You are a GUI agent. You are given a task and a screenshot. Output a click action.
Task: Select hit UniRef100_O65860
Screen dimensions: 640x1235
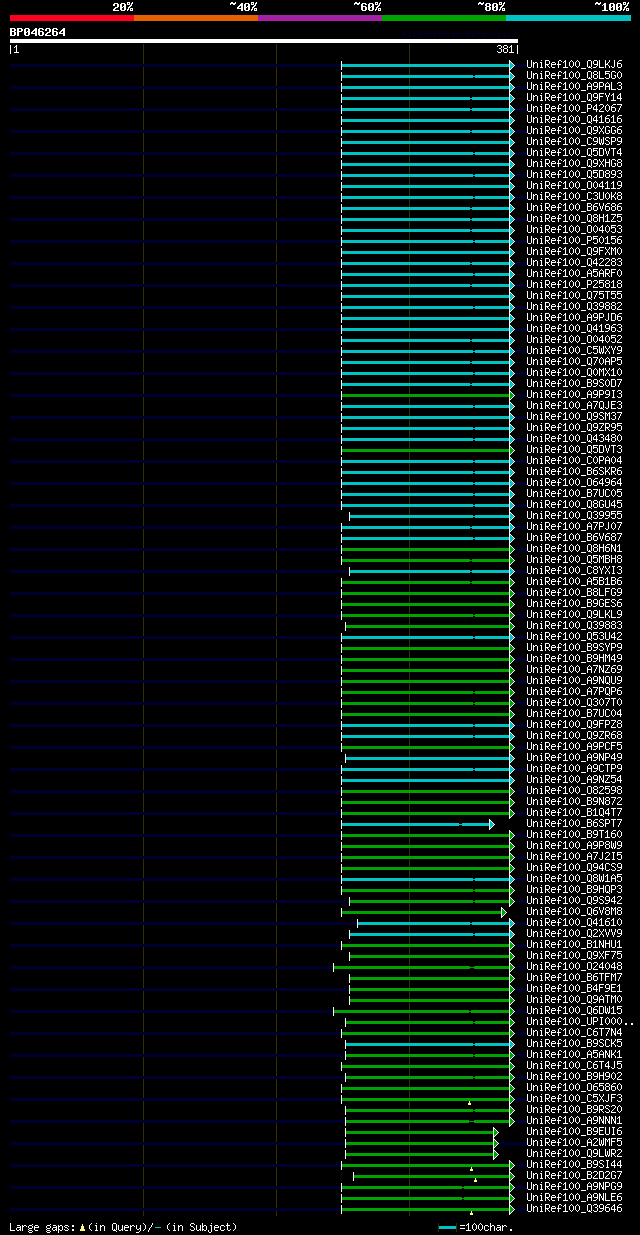click(576, 1087)
